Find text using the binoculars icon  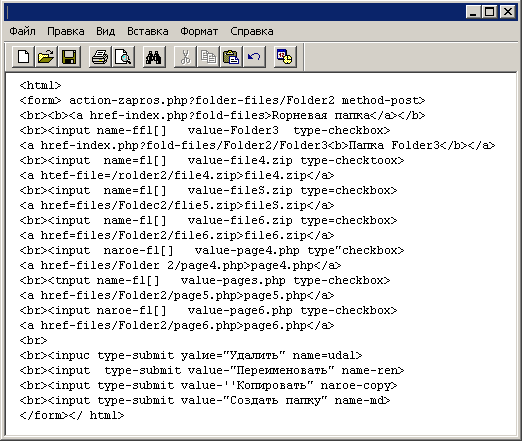154,57
